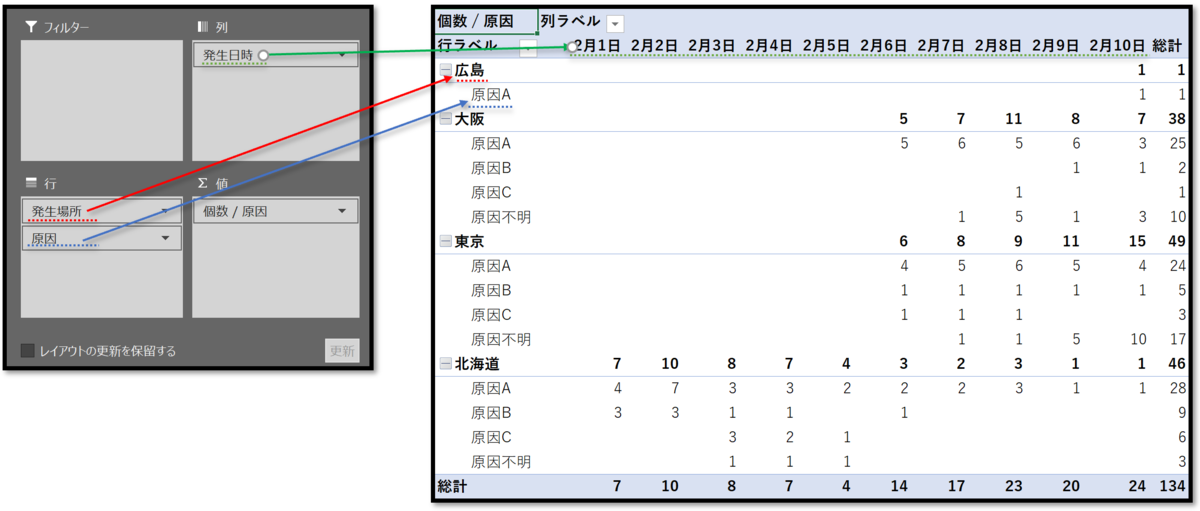
Task: Open the 列ラベル filter dropdown
Action: (615, 23)
